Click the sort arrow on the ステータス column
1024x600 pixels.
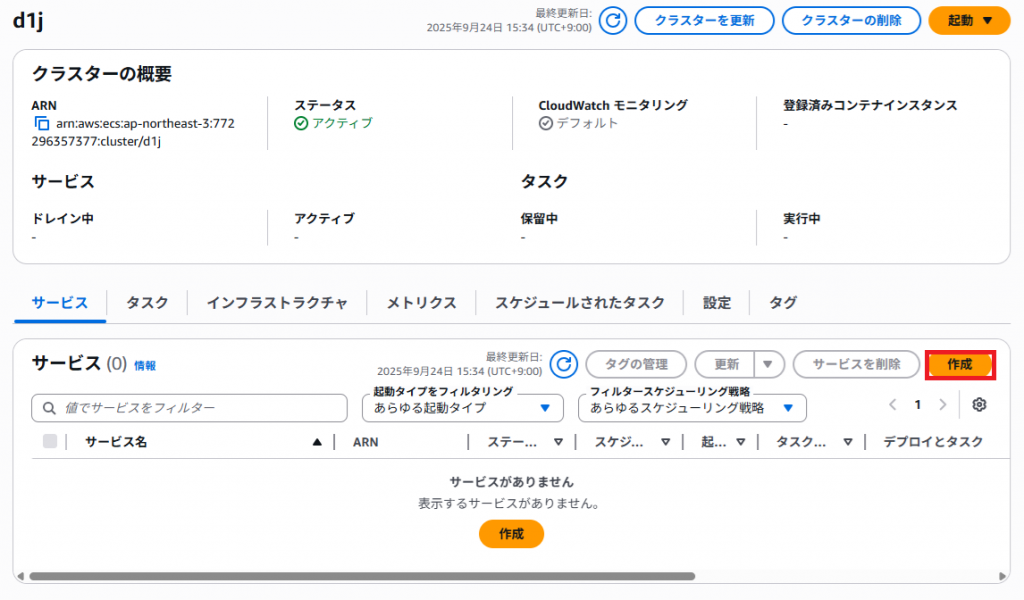click(558, 442)
